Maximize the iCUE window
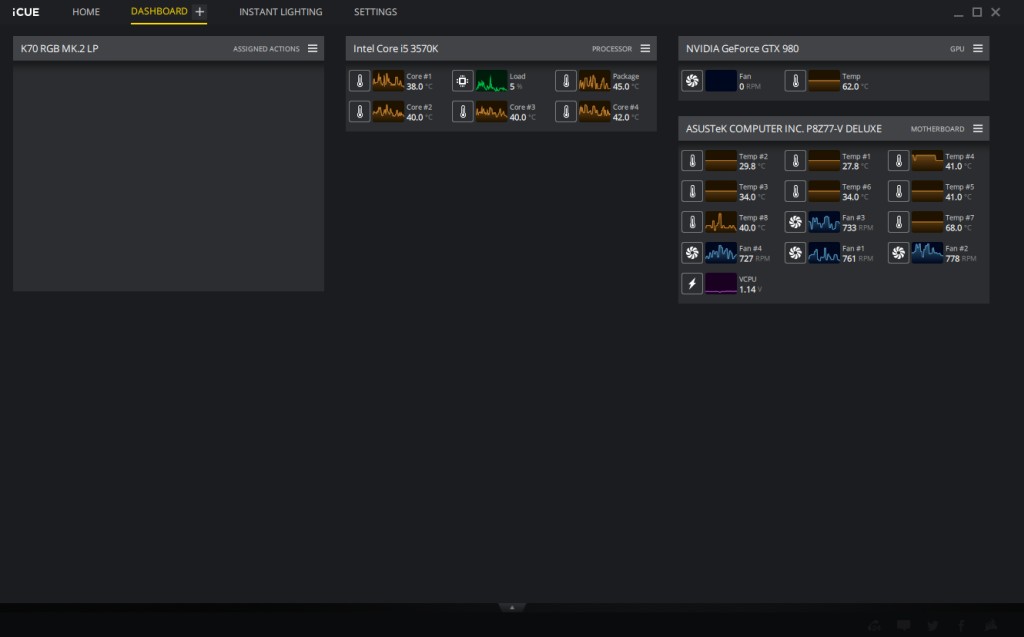Viewport: 1024px width, 637px height. point(977,12)
